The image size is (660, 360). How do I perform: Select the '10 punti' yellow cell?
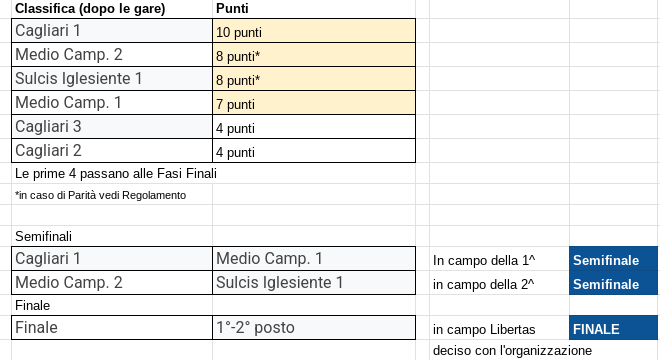(x=314, y=31)
